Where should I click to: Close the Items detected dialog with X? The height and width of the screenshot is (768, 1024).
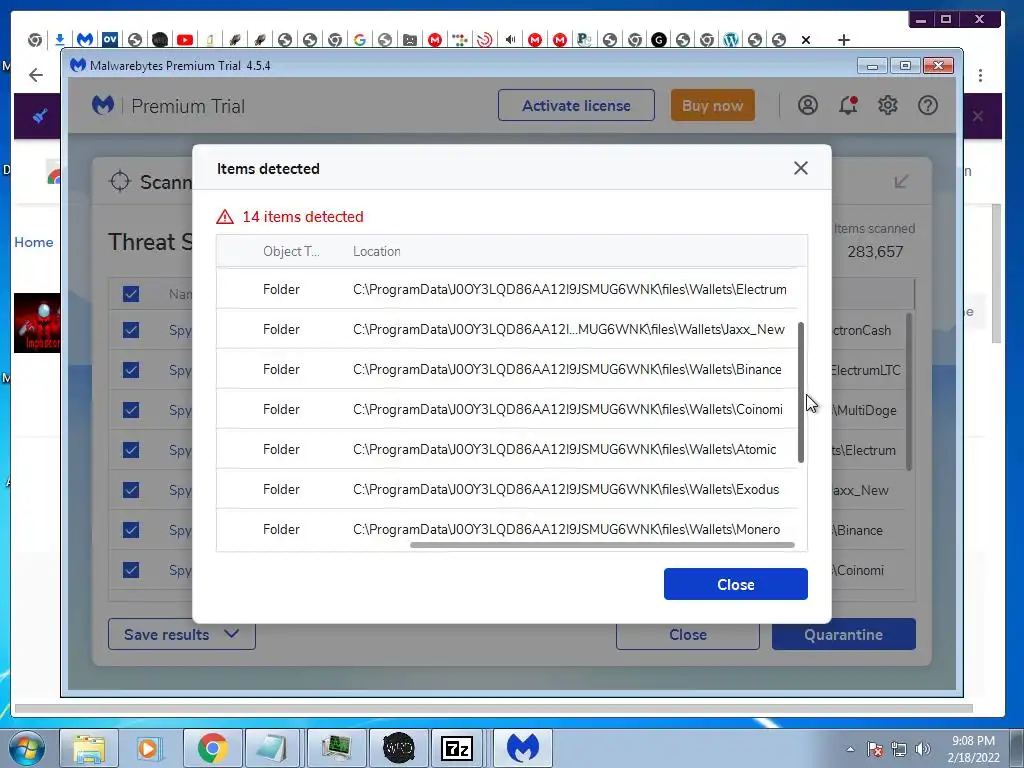(801, 168)
